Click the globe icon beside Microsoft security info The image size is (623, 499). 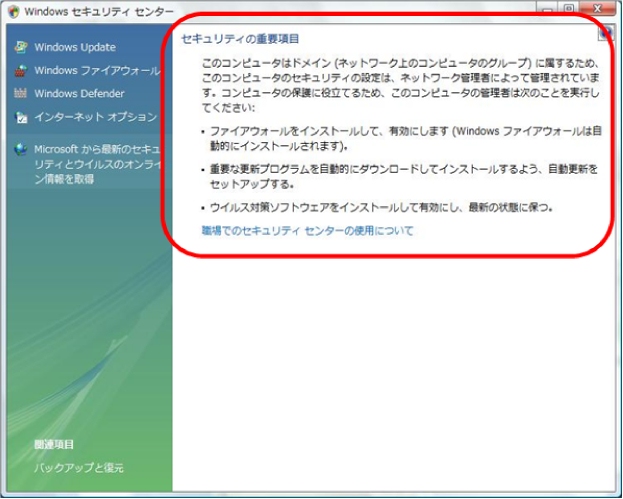click(21, 150)
